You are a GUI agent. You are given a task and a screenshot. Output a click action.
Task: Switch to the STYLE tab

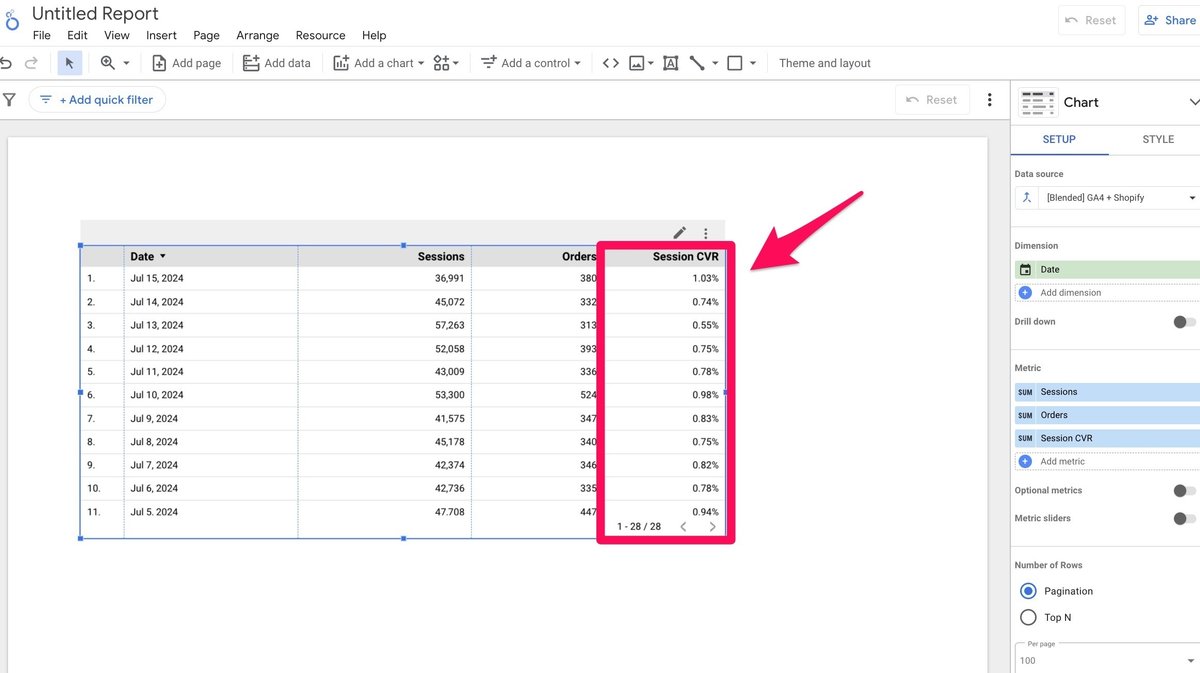pos(1158,139)
